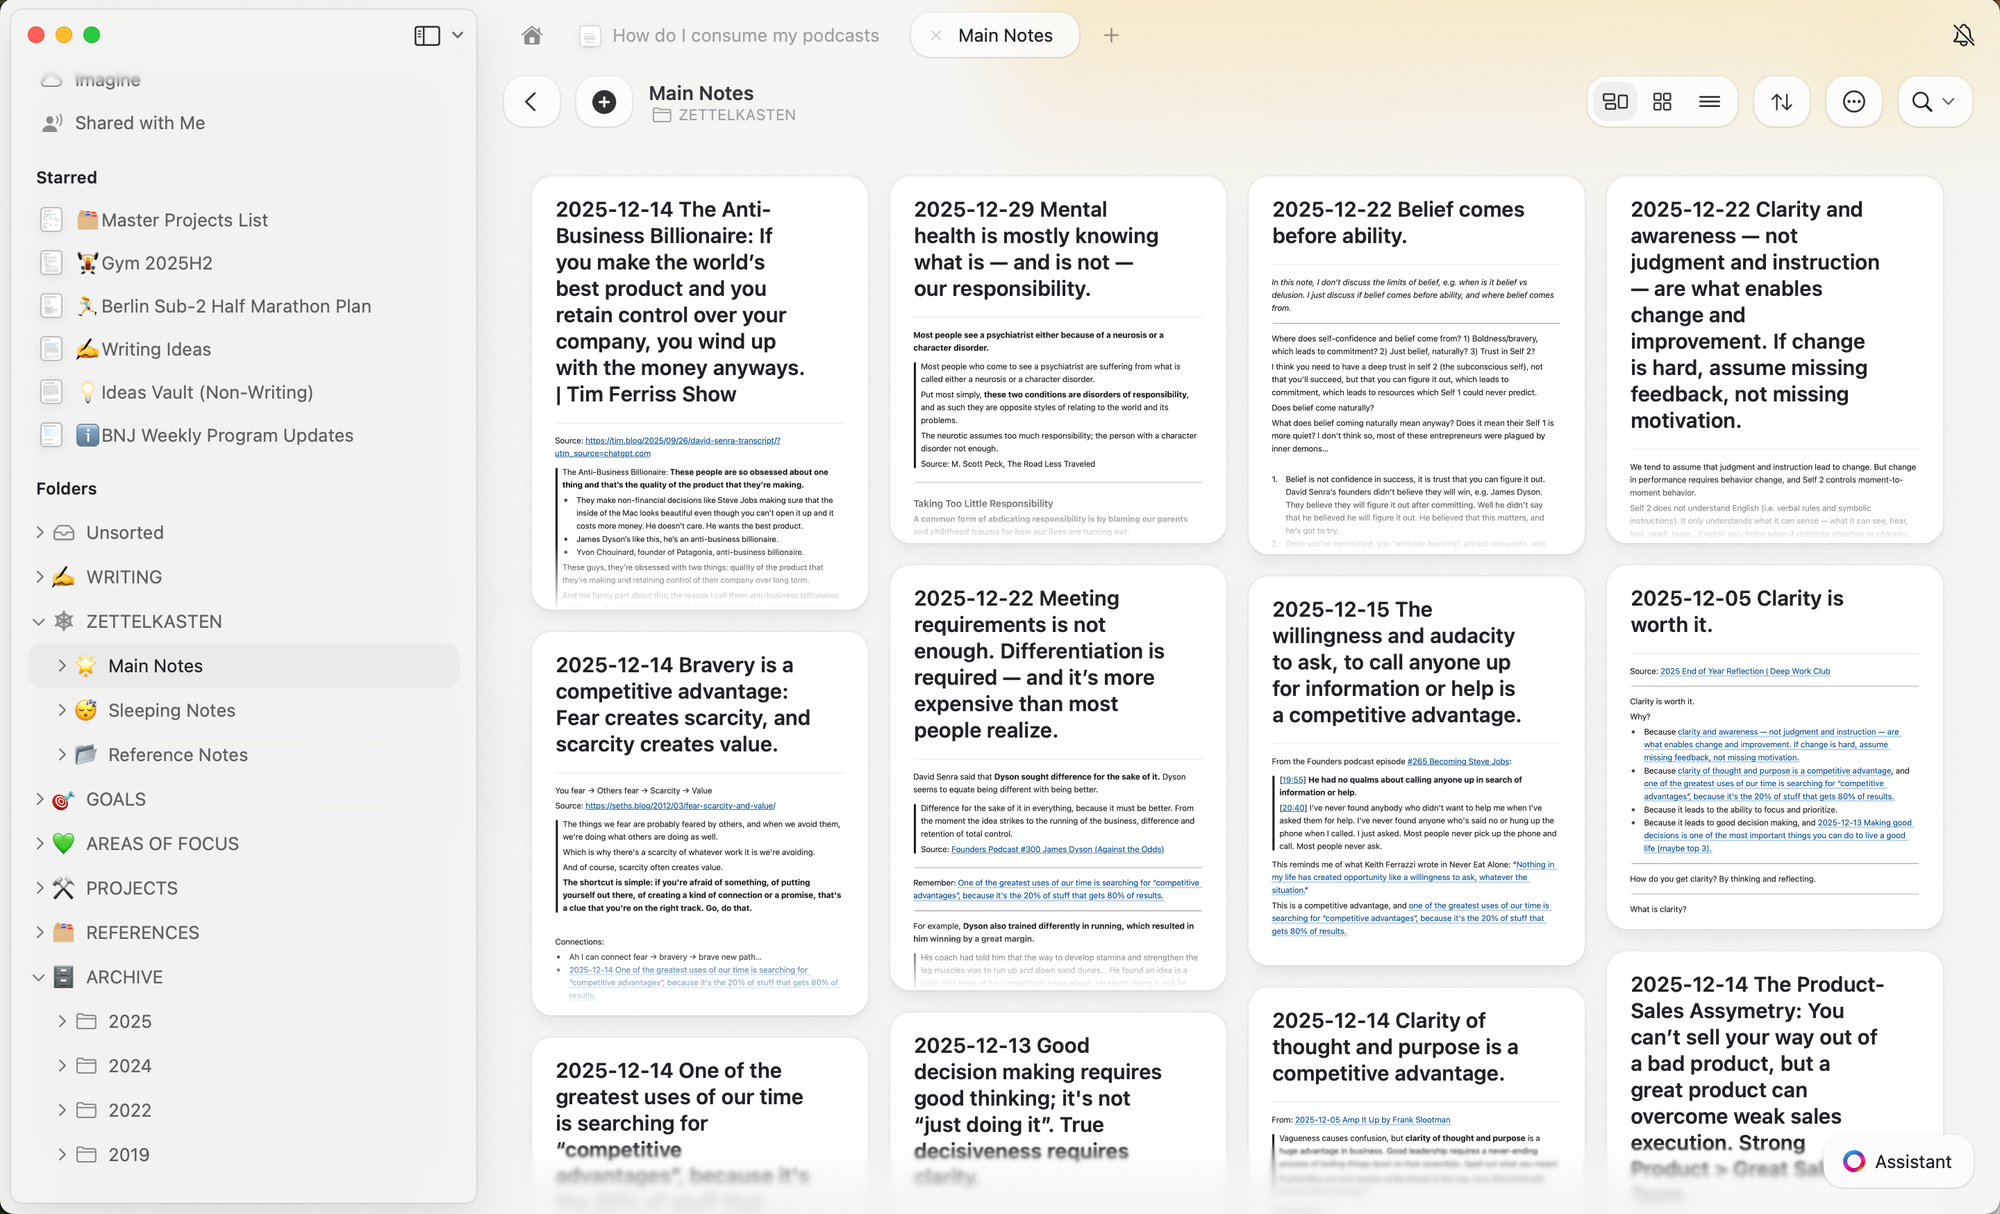The image size is (2000, 1214).
Task: Toggle the sidebar visibility icon
Action: tap(427, 36)
